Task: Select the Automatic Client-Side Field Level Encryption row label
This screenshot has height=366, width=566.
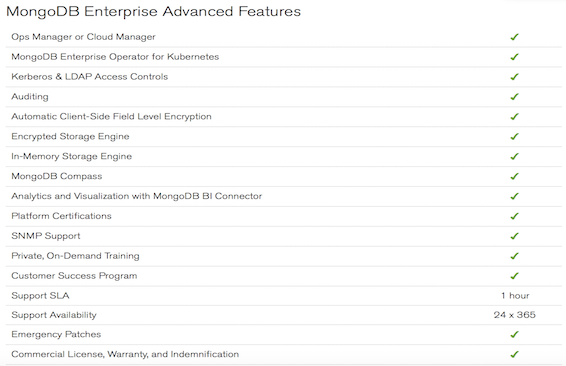Action: 111,117
